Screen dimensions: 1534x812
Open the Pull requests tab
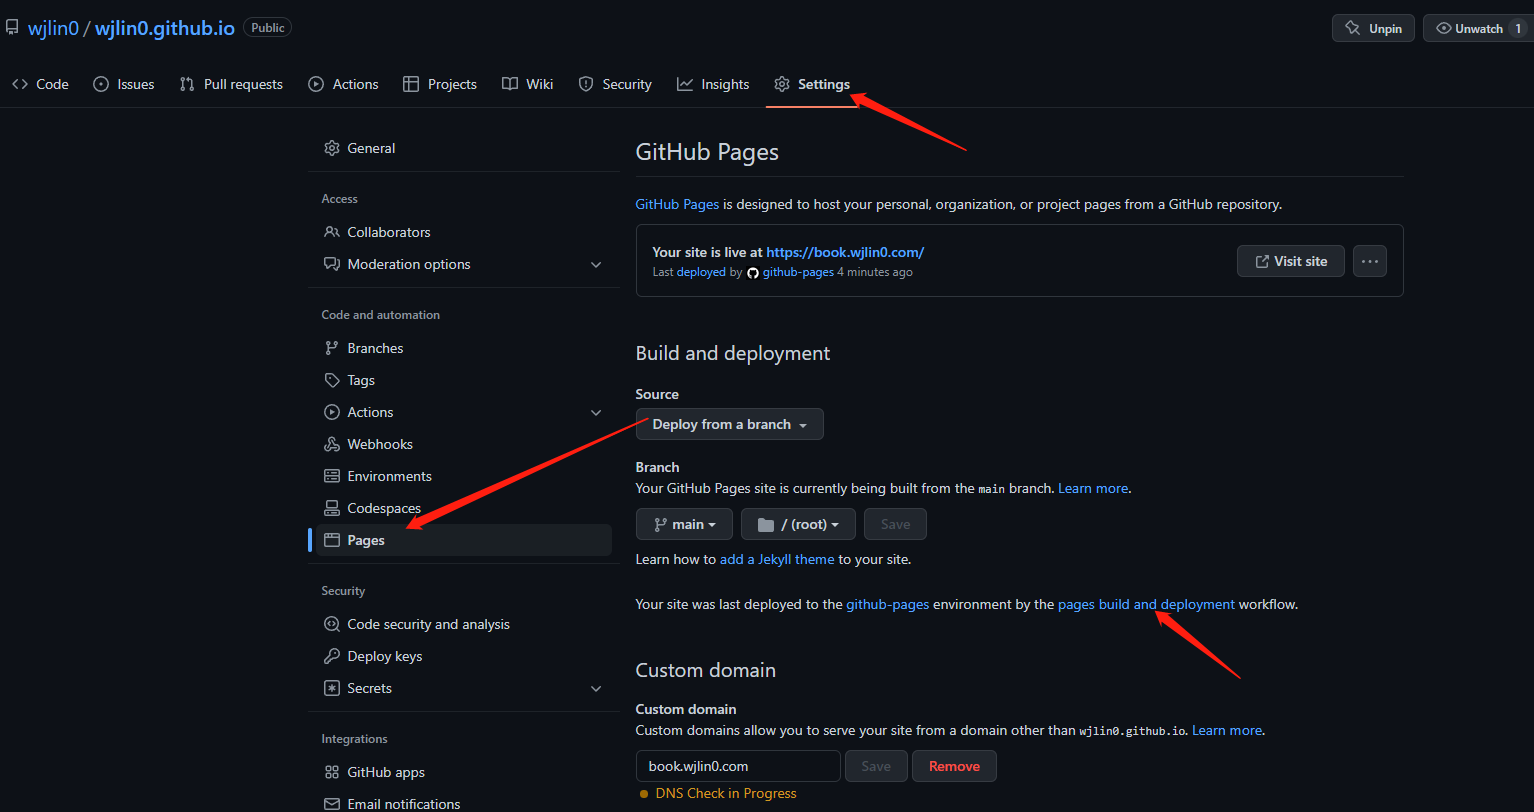[x=231, y=84]
